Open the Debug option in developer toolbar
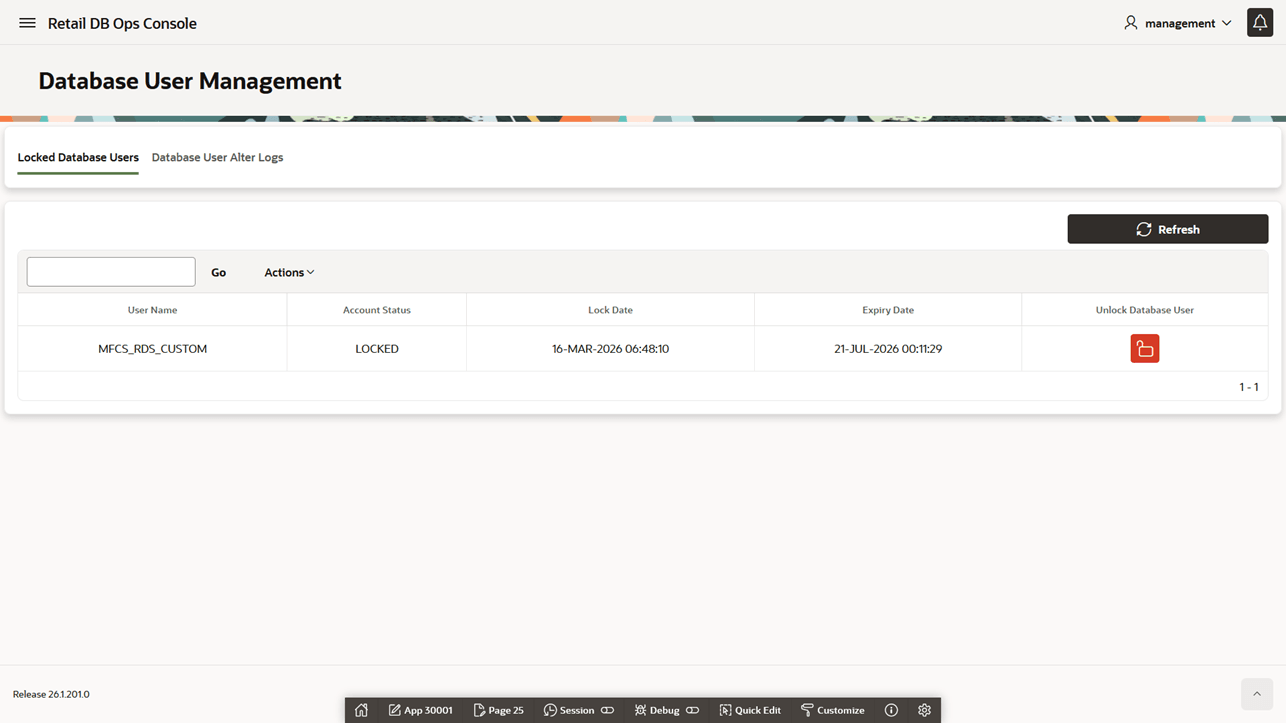1286x723 pixels. (666, 710)
